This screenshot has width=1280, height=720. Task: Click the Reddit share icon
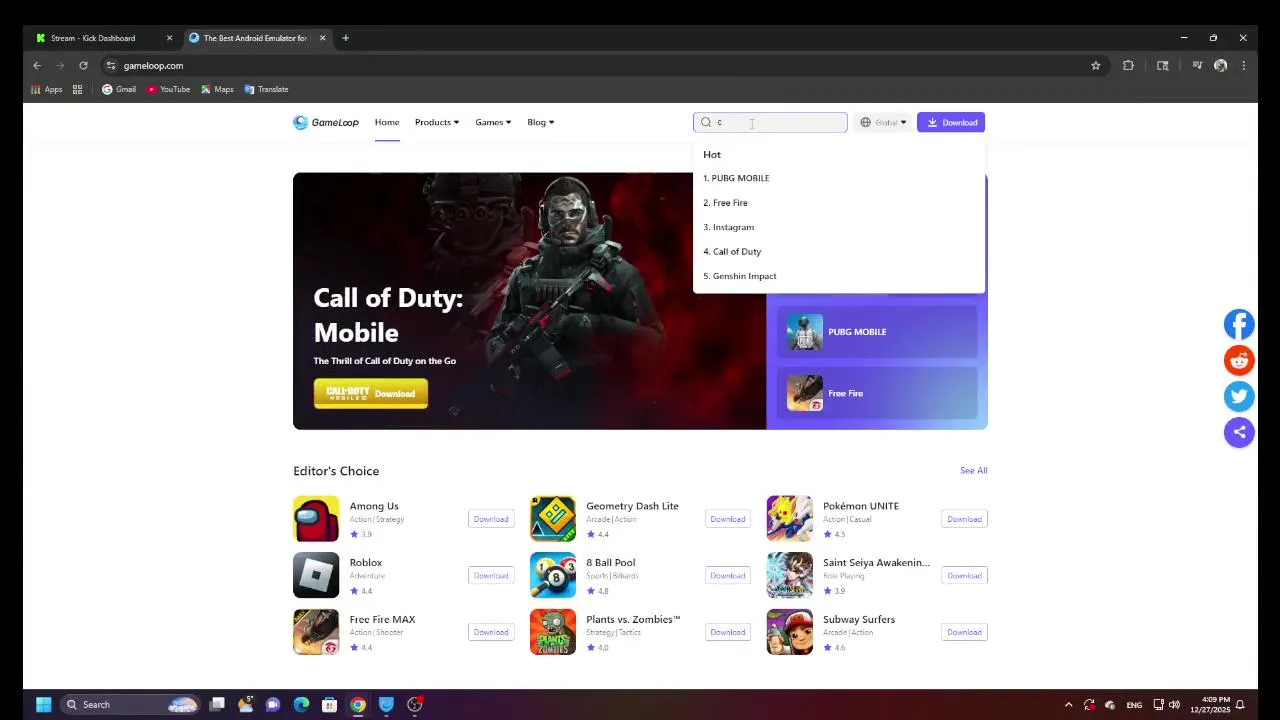1239,360
